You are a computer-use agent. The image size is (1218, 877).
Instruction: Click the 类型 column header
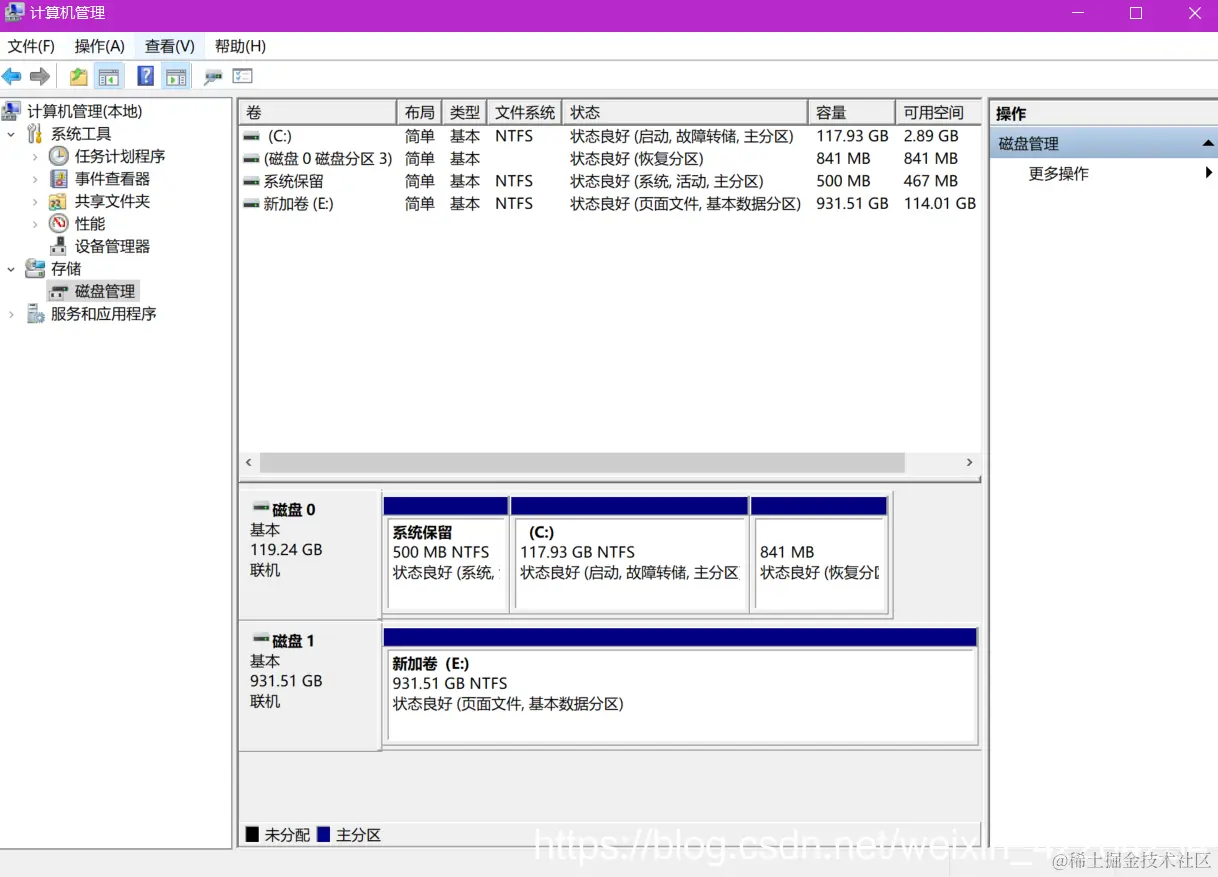coord(465,112)
